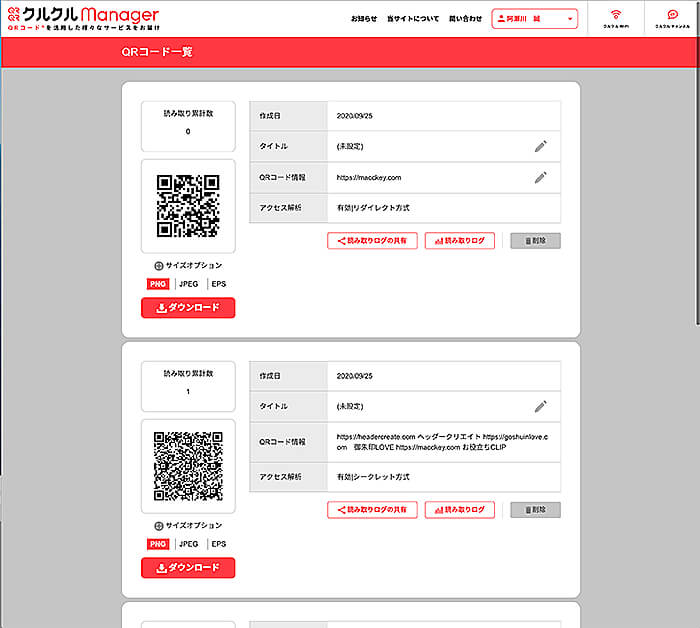Click second card's read count value 1
The height and width of the screenshot is (628, 700).
click(x=188, y=392)
